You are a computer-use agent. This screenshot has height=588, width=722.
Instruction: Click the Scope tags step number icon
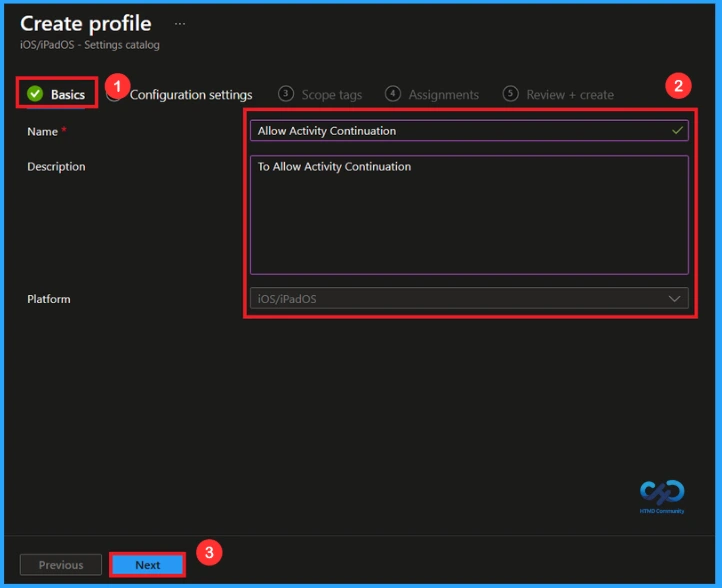click(286, 93)
